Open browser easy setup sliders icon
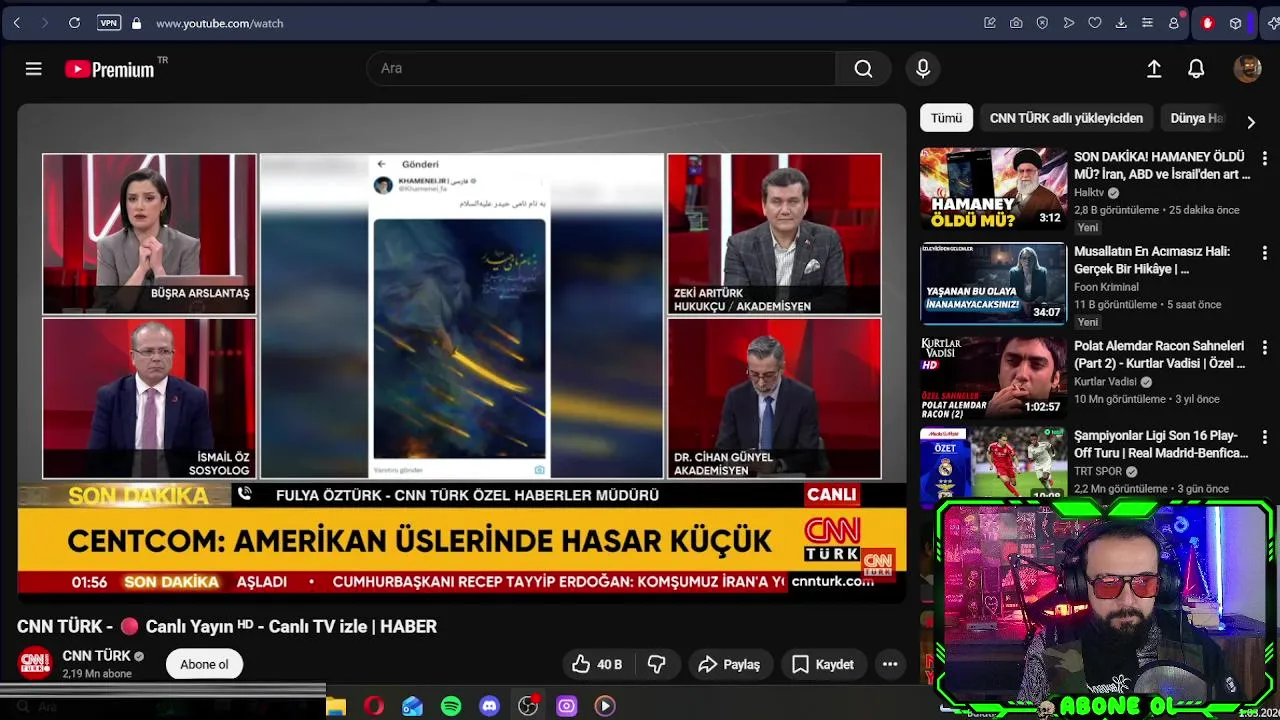The height and width of the screenshot is (720, 1280). [1147, 23]
